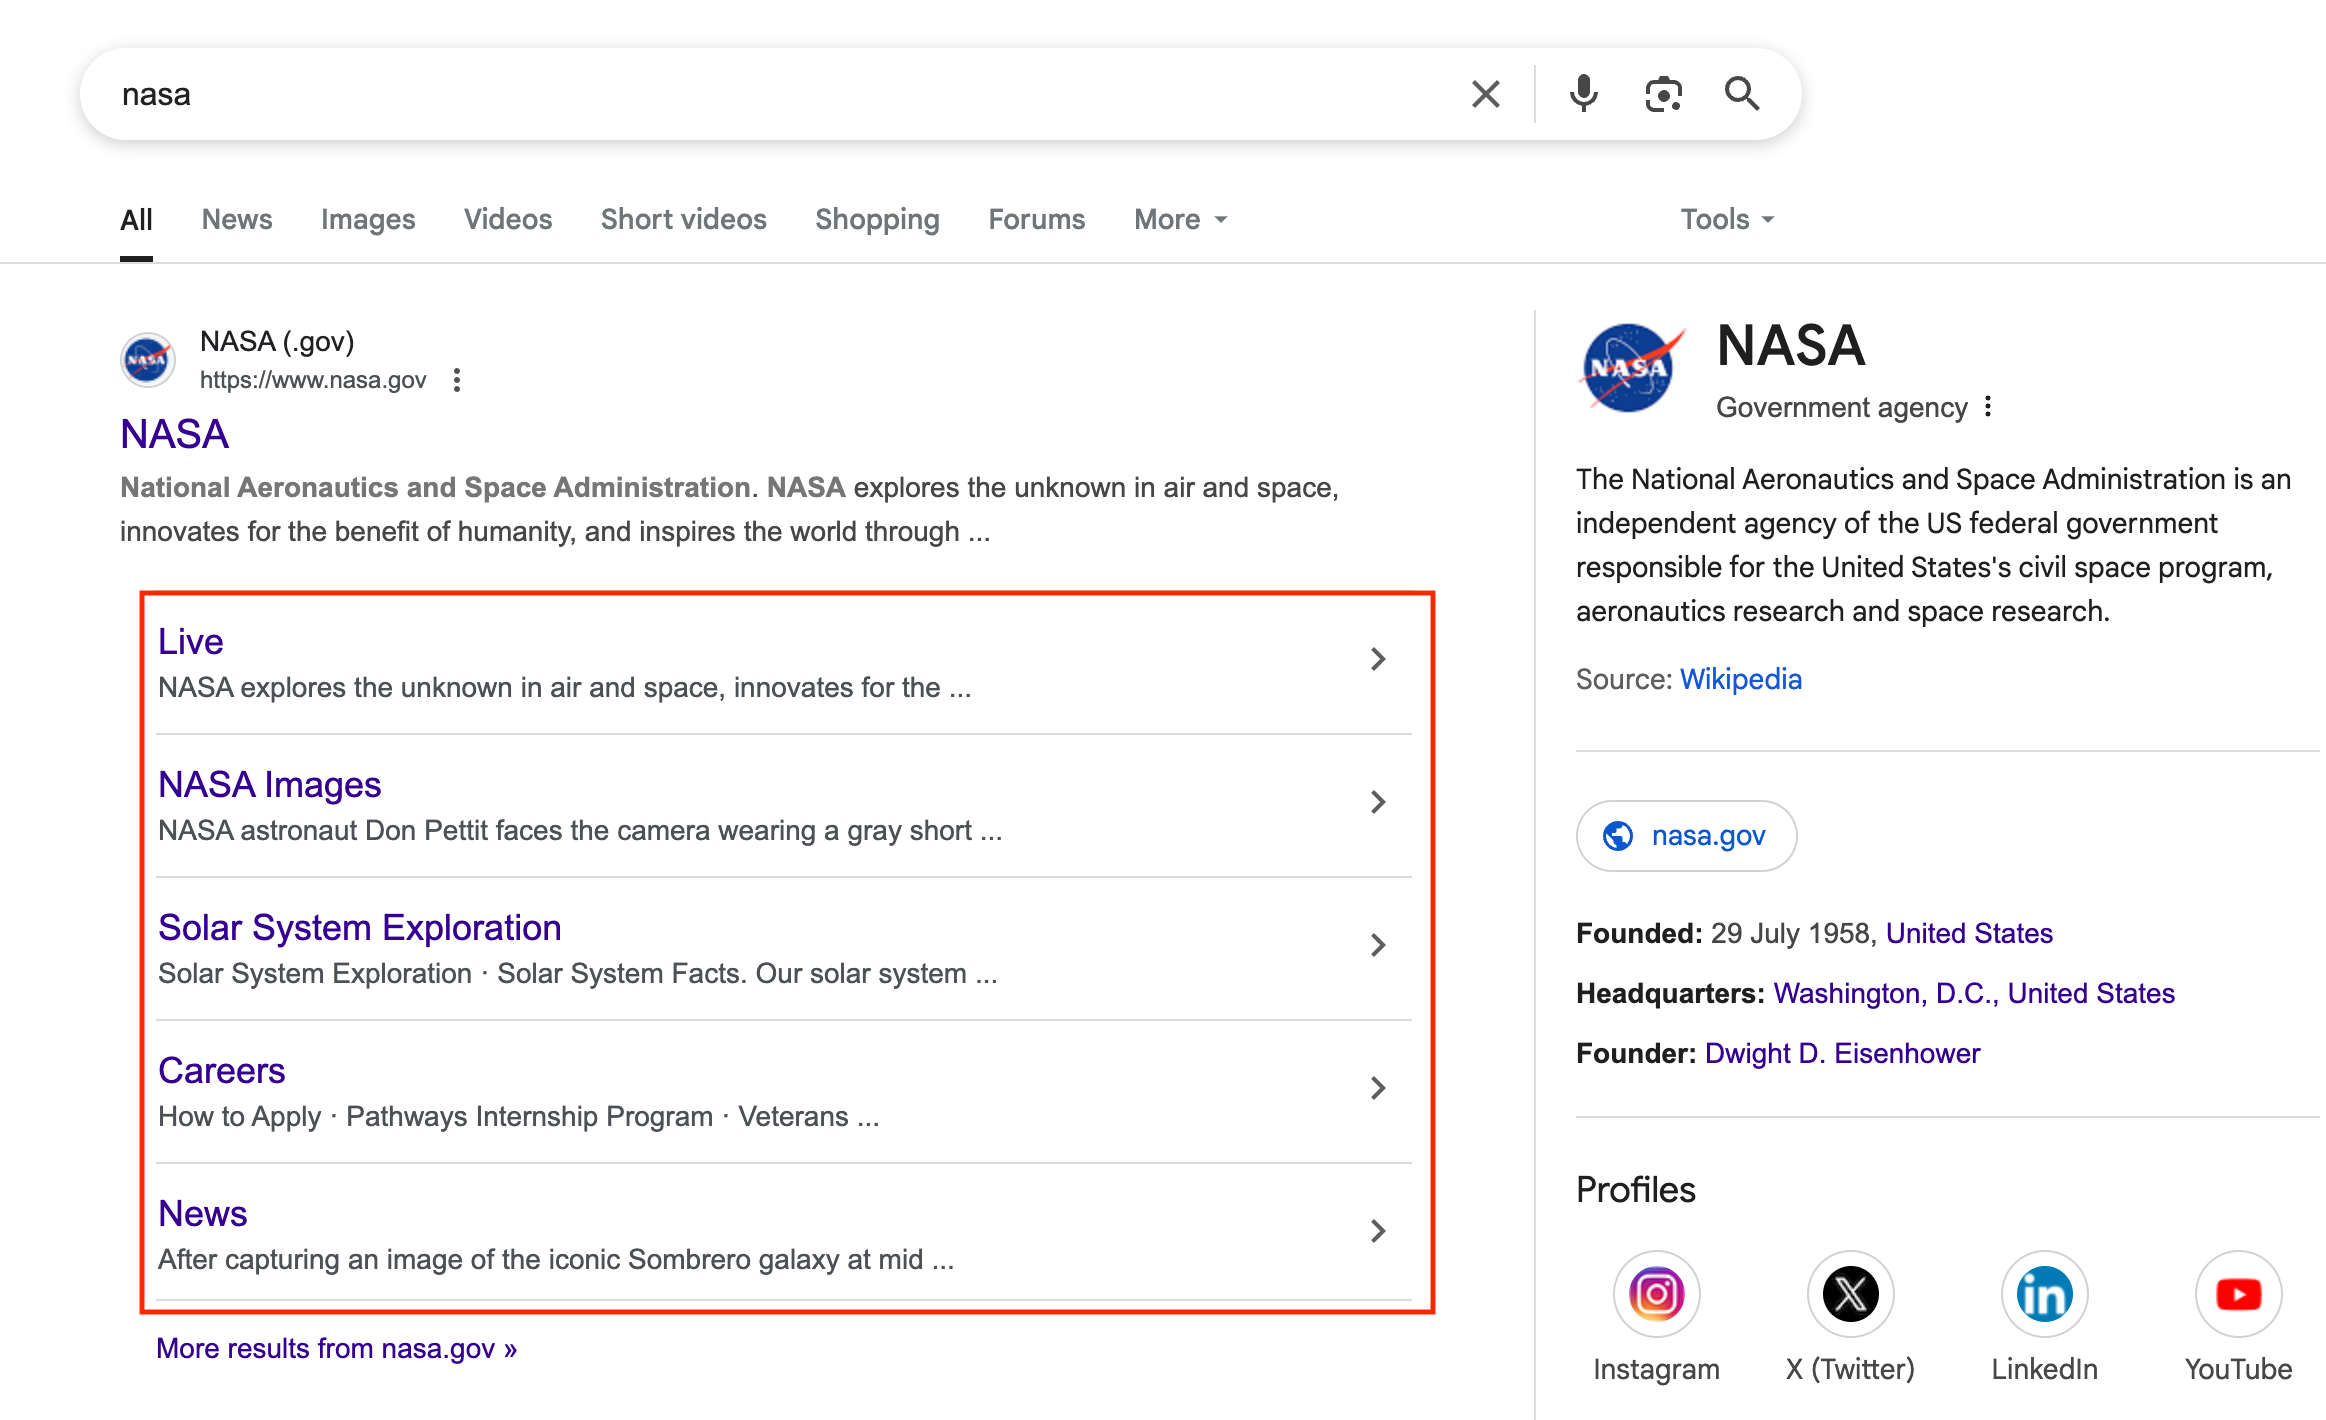Open the Live sitelink
Screen dimensions: 2326x1420
pyautogui.click(x=191, y=642)
